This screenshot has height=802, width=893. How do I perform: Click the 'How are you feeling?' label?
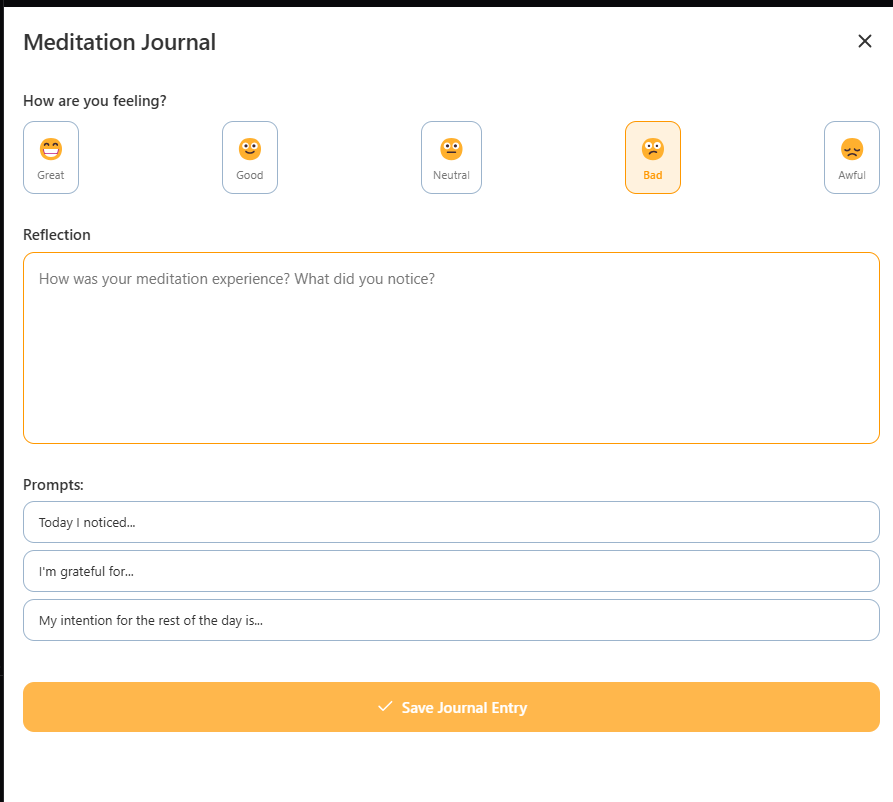tap(95, 101)
